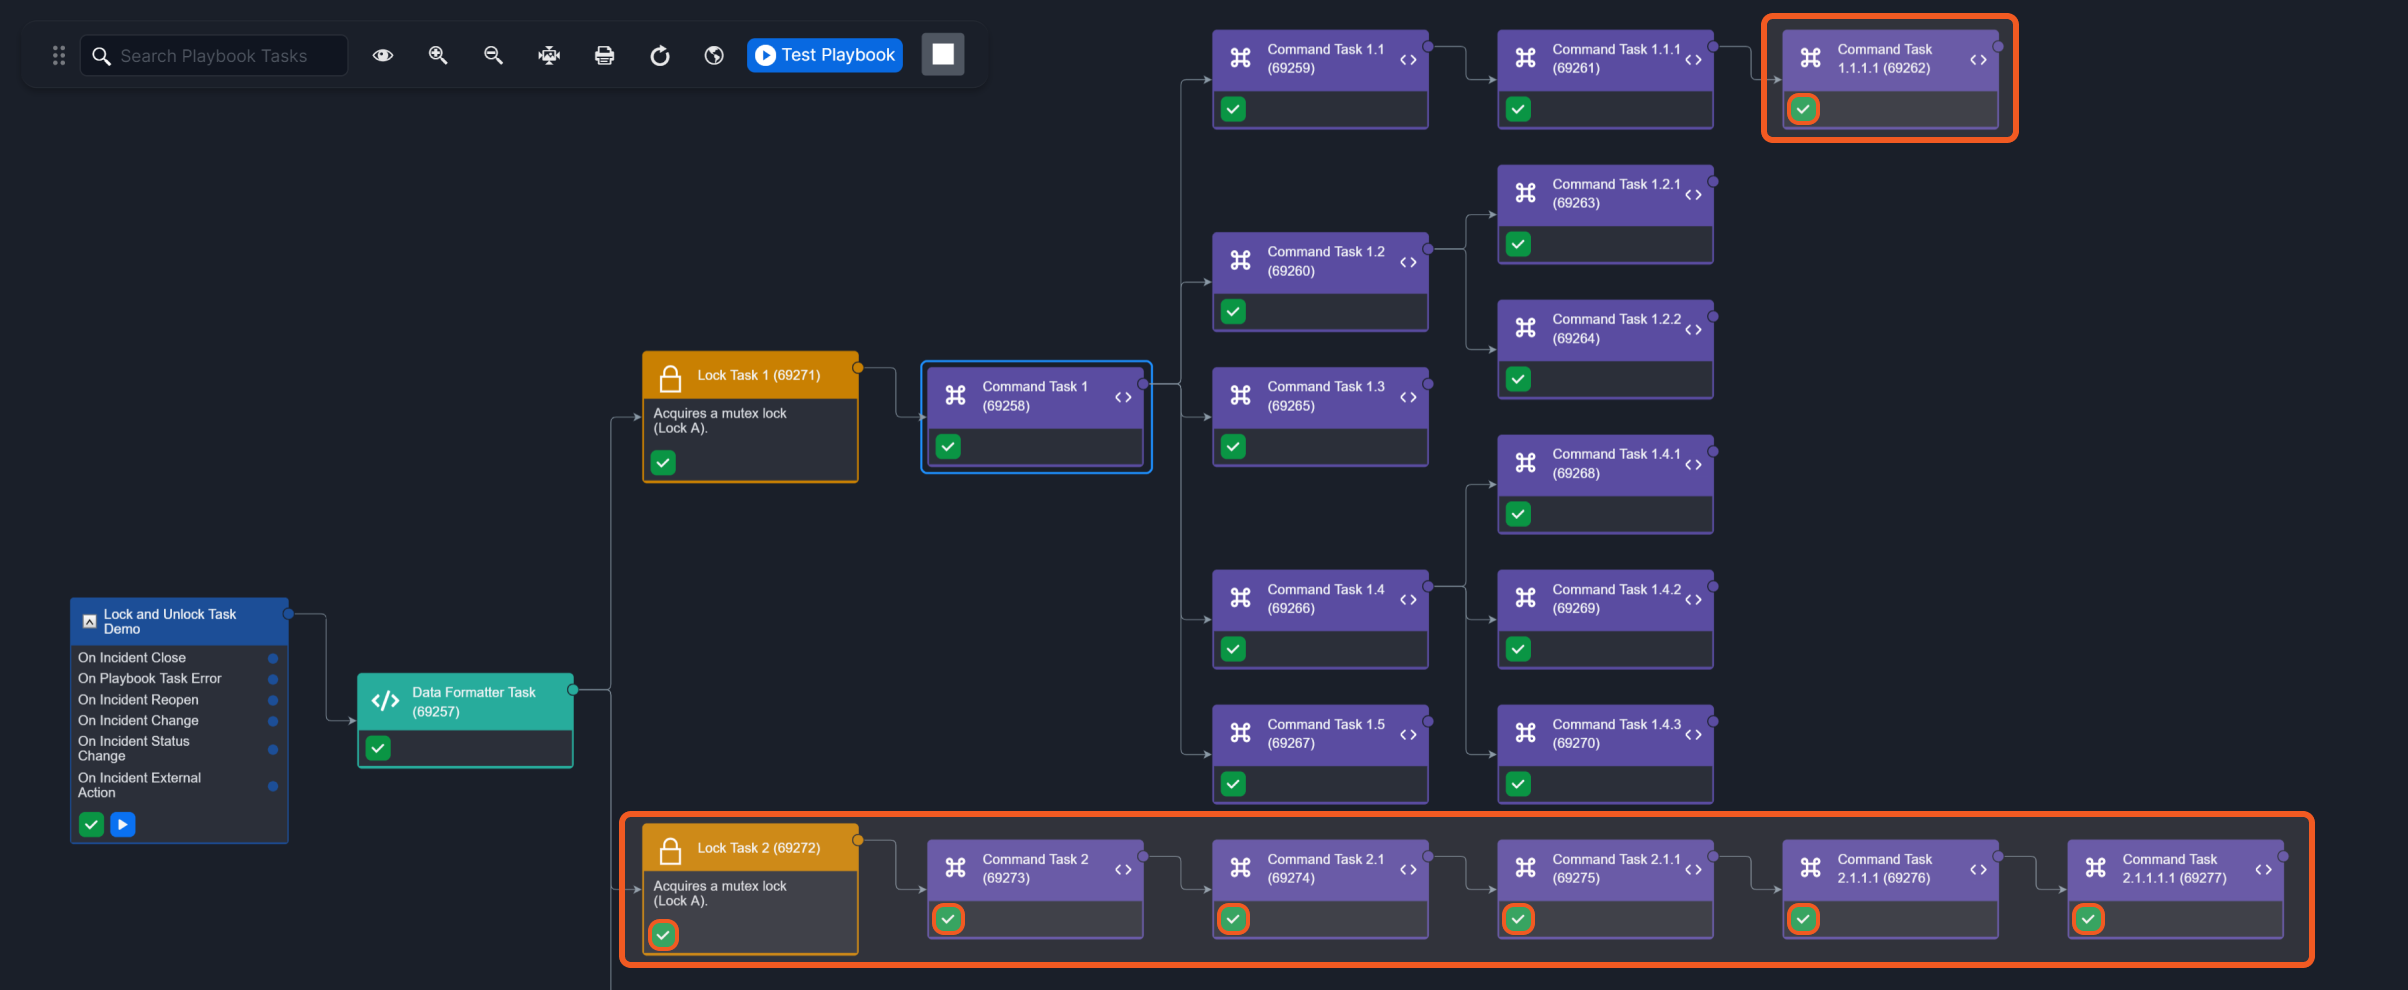Select On Incident Close trigger
Screen dimensions: 2408x990
pos(132,658)
